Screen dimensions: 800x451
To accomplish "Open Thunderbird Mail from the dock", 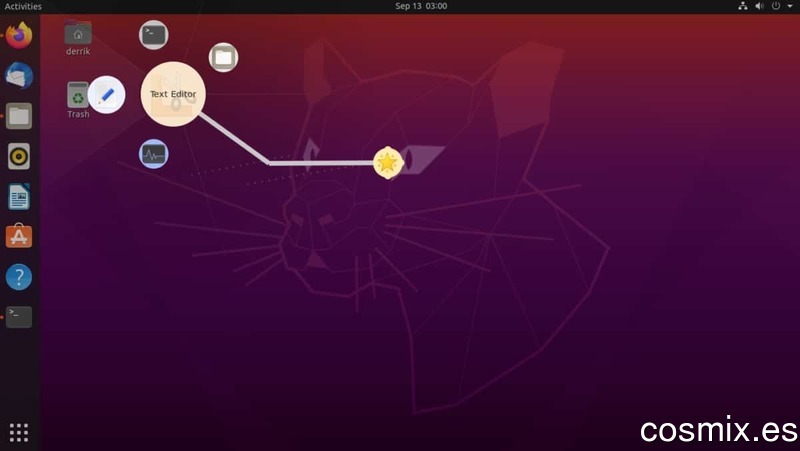I will click(x=19, y=76).
